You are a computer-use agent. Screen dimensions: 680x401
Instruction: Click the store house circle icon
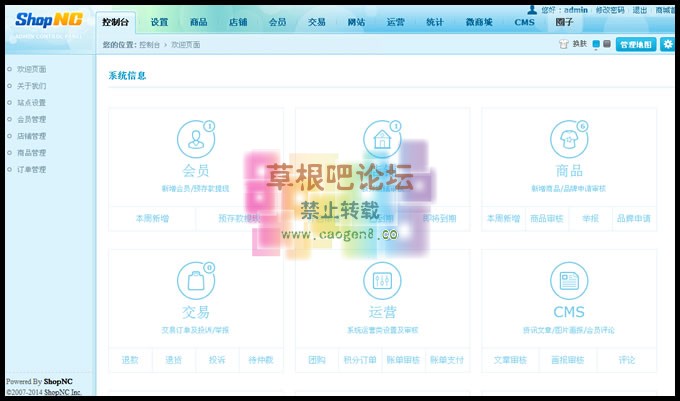[381, 139]
